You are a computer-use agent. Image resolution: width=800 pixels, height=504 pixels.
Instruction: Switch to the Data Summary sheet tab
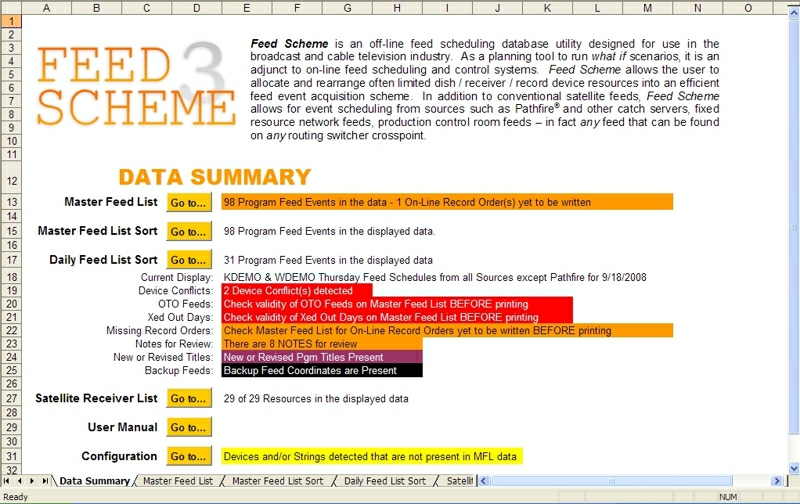coord(94,481)
